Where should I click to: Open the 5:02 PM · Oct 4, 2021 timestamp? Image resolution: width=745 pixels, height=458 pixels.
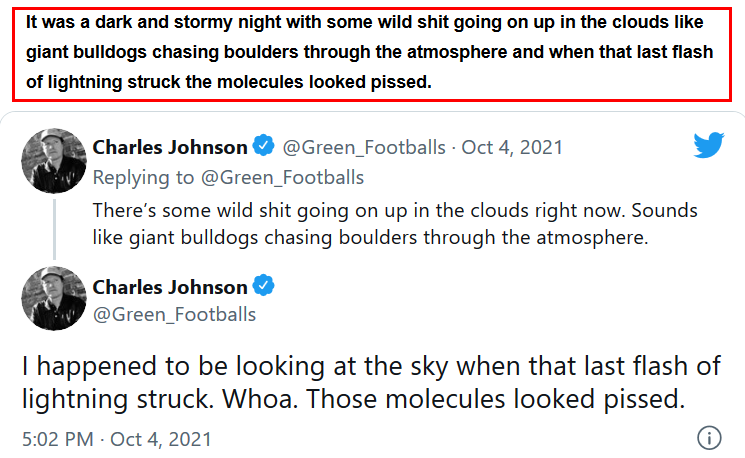(116, 438)
